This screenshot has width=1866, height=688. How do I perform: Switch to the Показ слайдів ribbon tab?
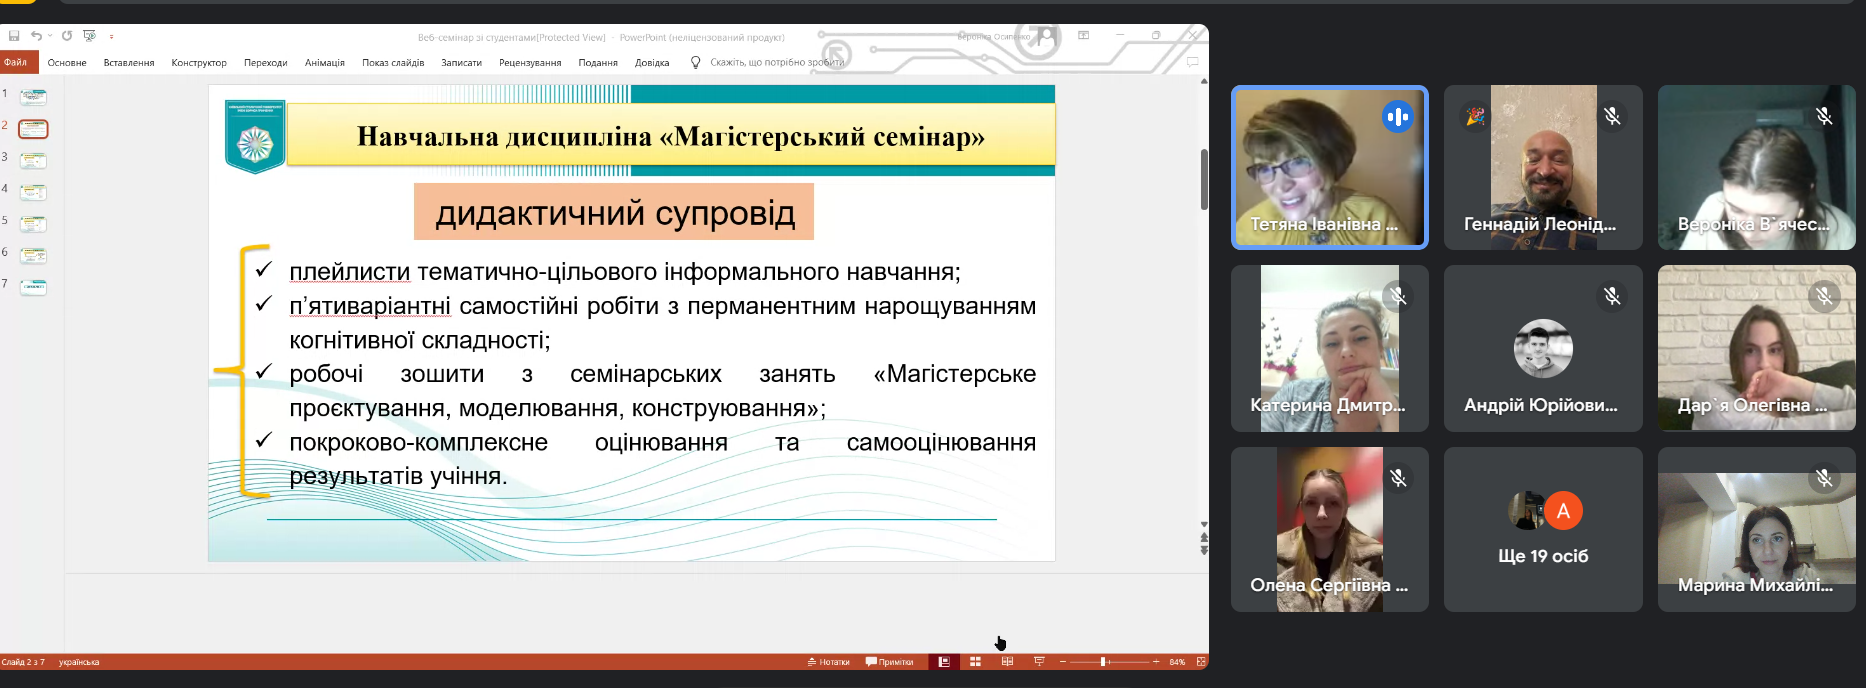[393, 62]
